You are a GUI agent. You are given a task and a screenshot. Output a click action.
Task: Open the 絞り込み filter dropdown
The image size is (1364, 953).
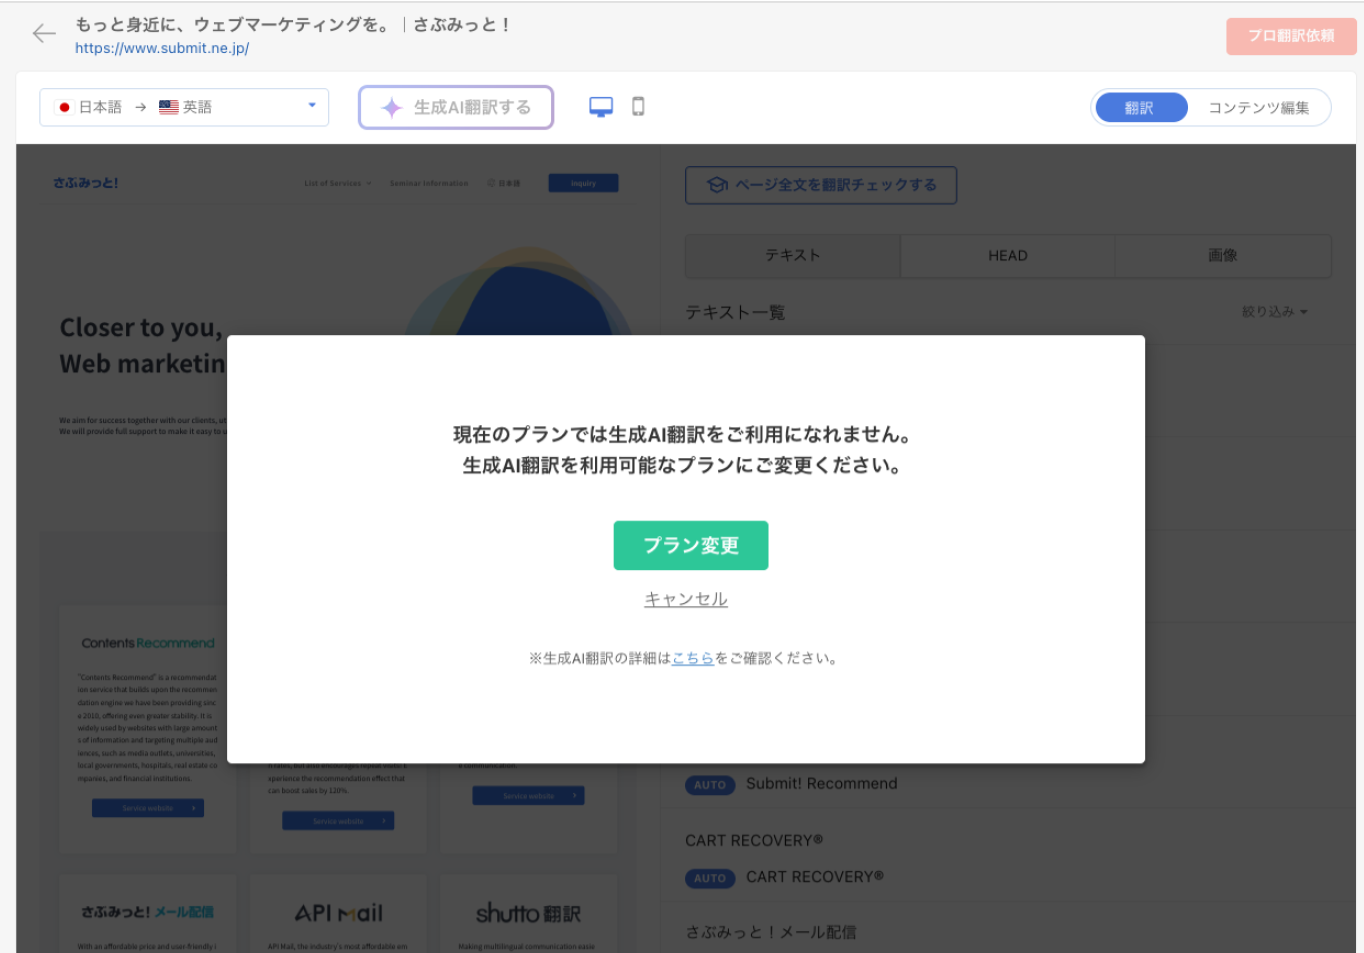pos(1274,311)
